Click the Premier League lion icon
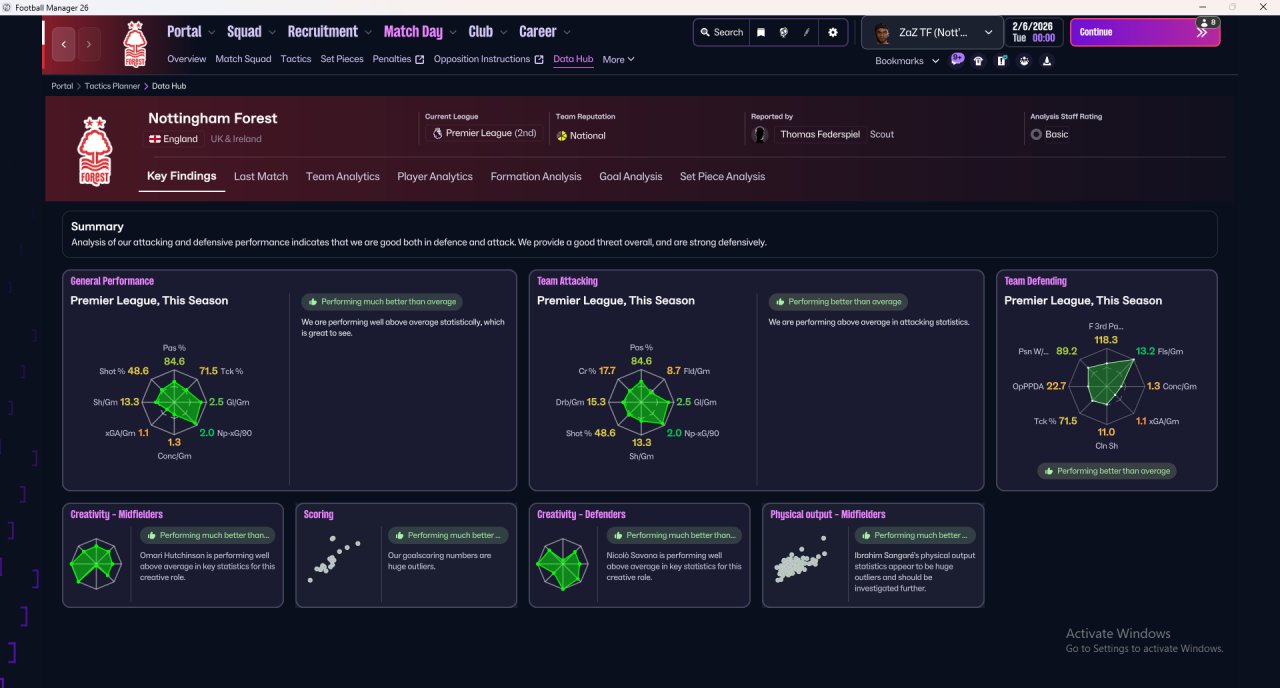The height and width of the screenshot is (688, 1280). 437,133
